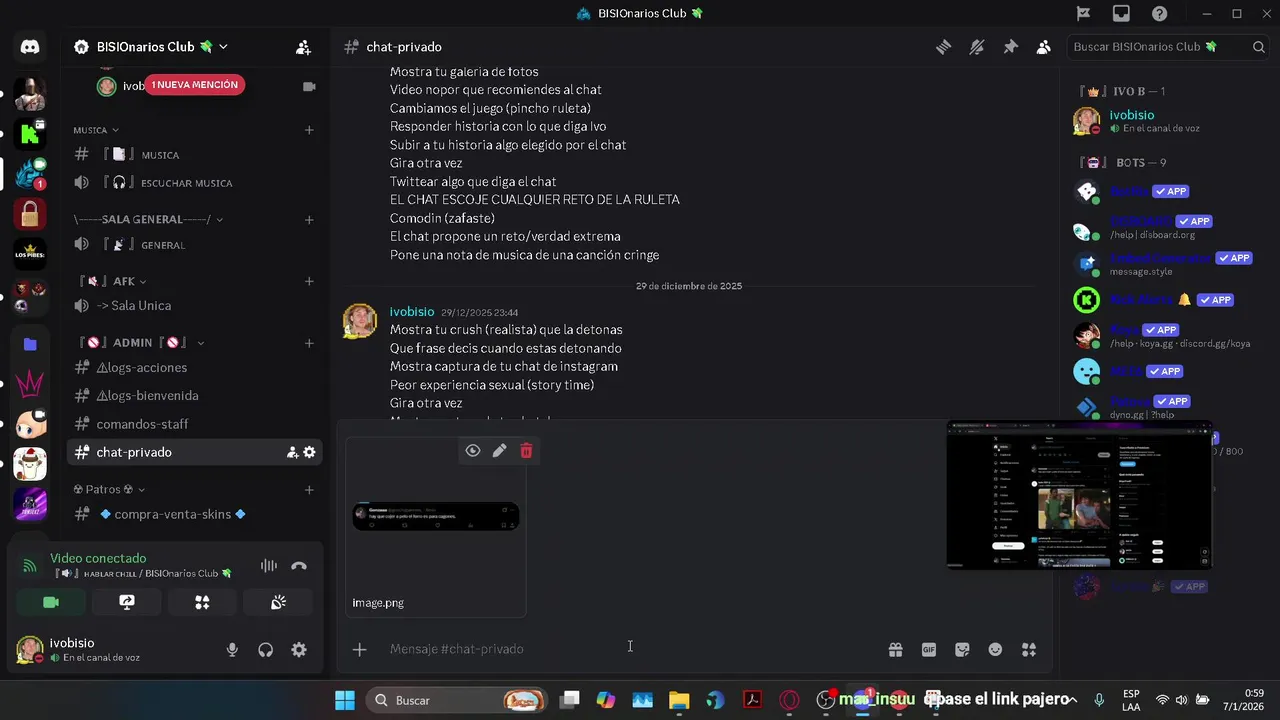Viewport: 1280px width, 720px height.
Task: Deafen headphones toggle
Action: [x=265, y=650]
